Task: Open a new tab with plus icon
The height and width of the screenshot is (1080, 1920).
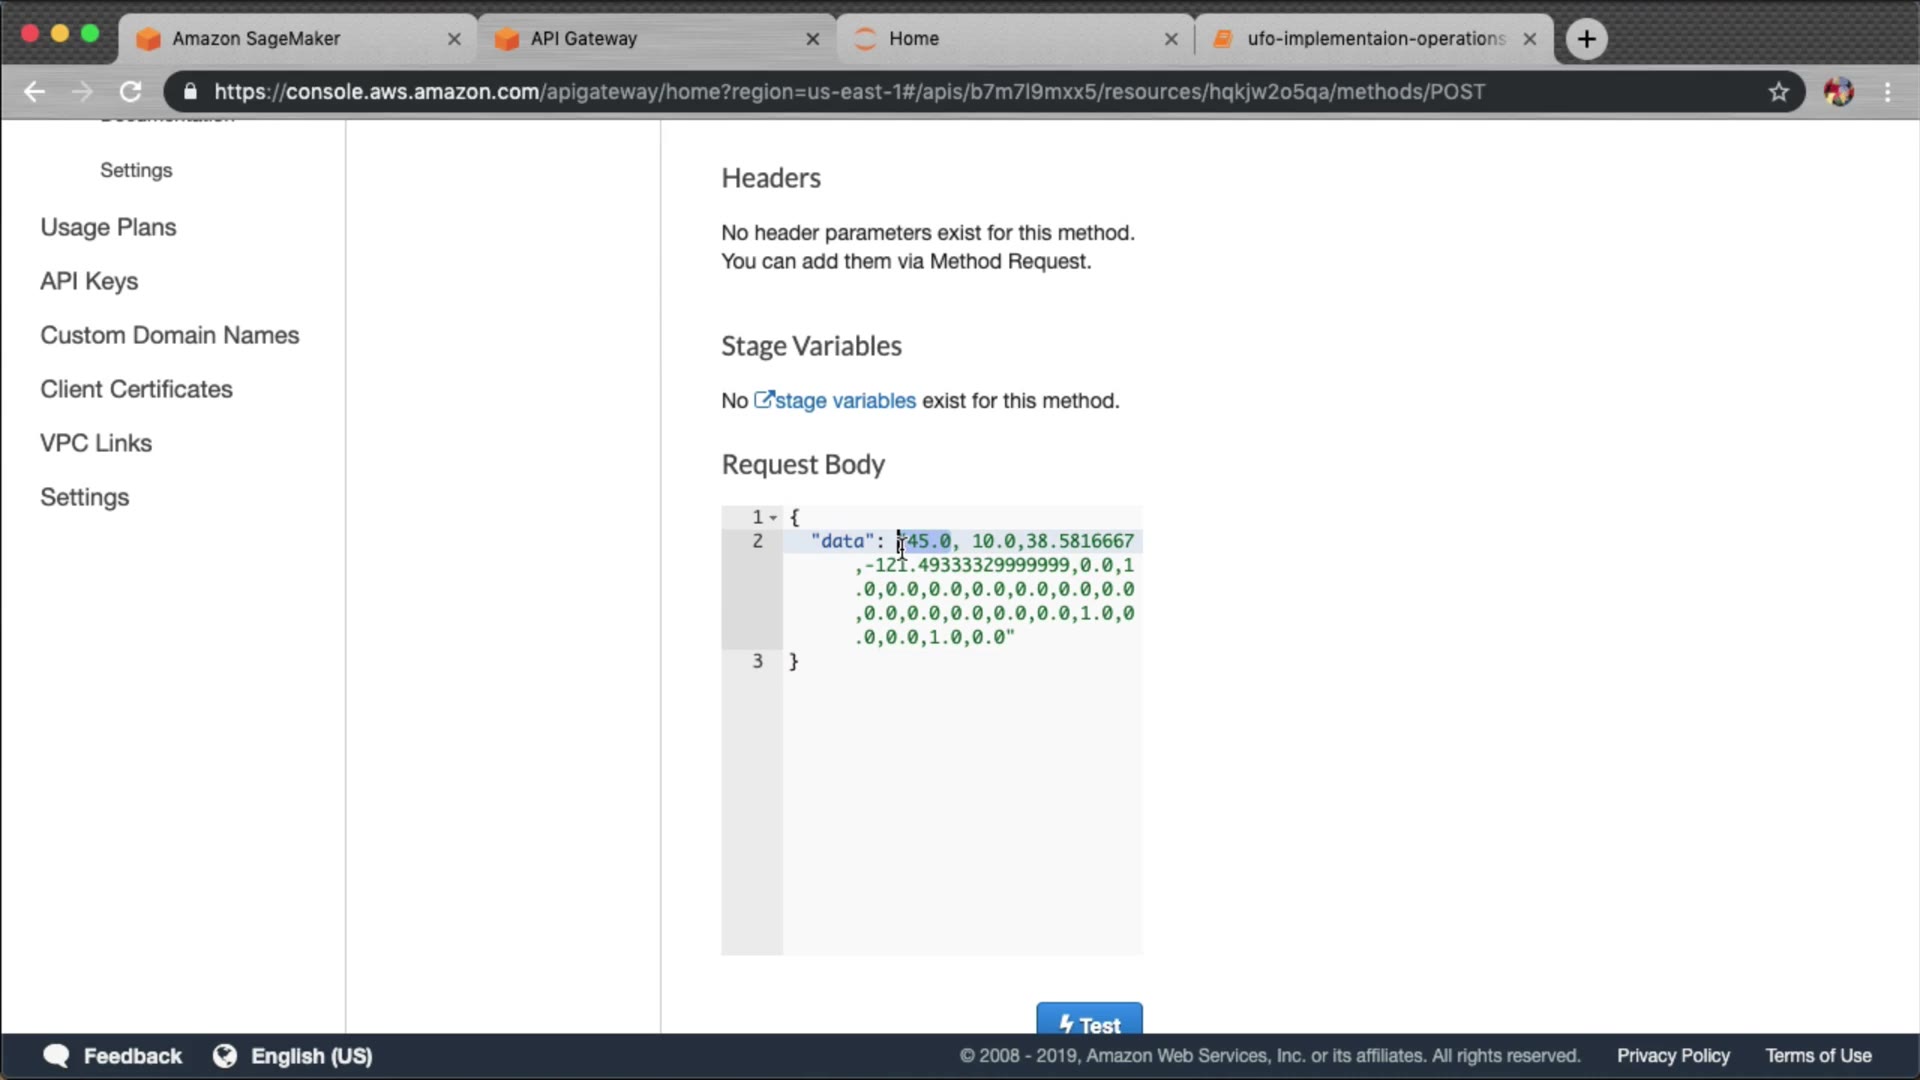Action: point(1586,39)
